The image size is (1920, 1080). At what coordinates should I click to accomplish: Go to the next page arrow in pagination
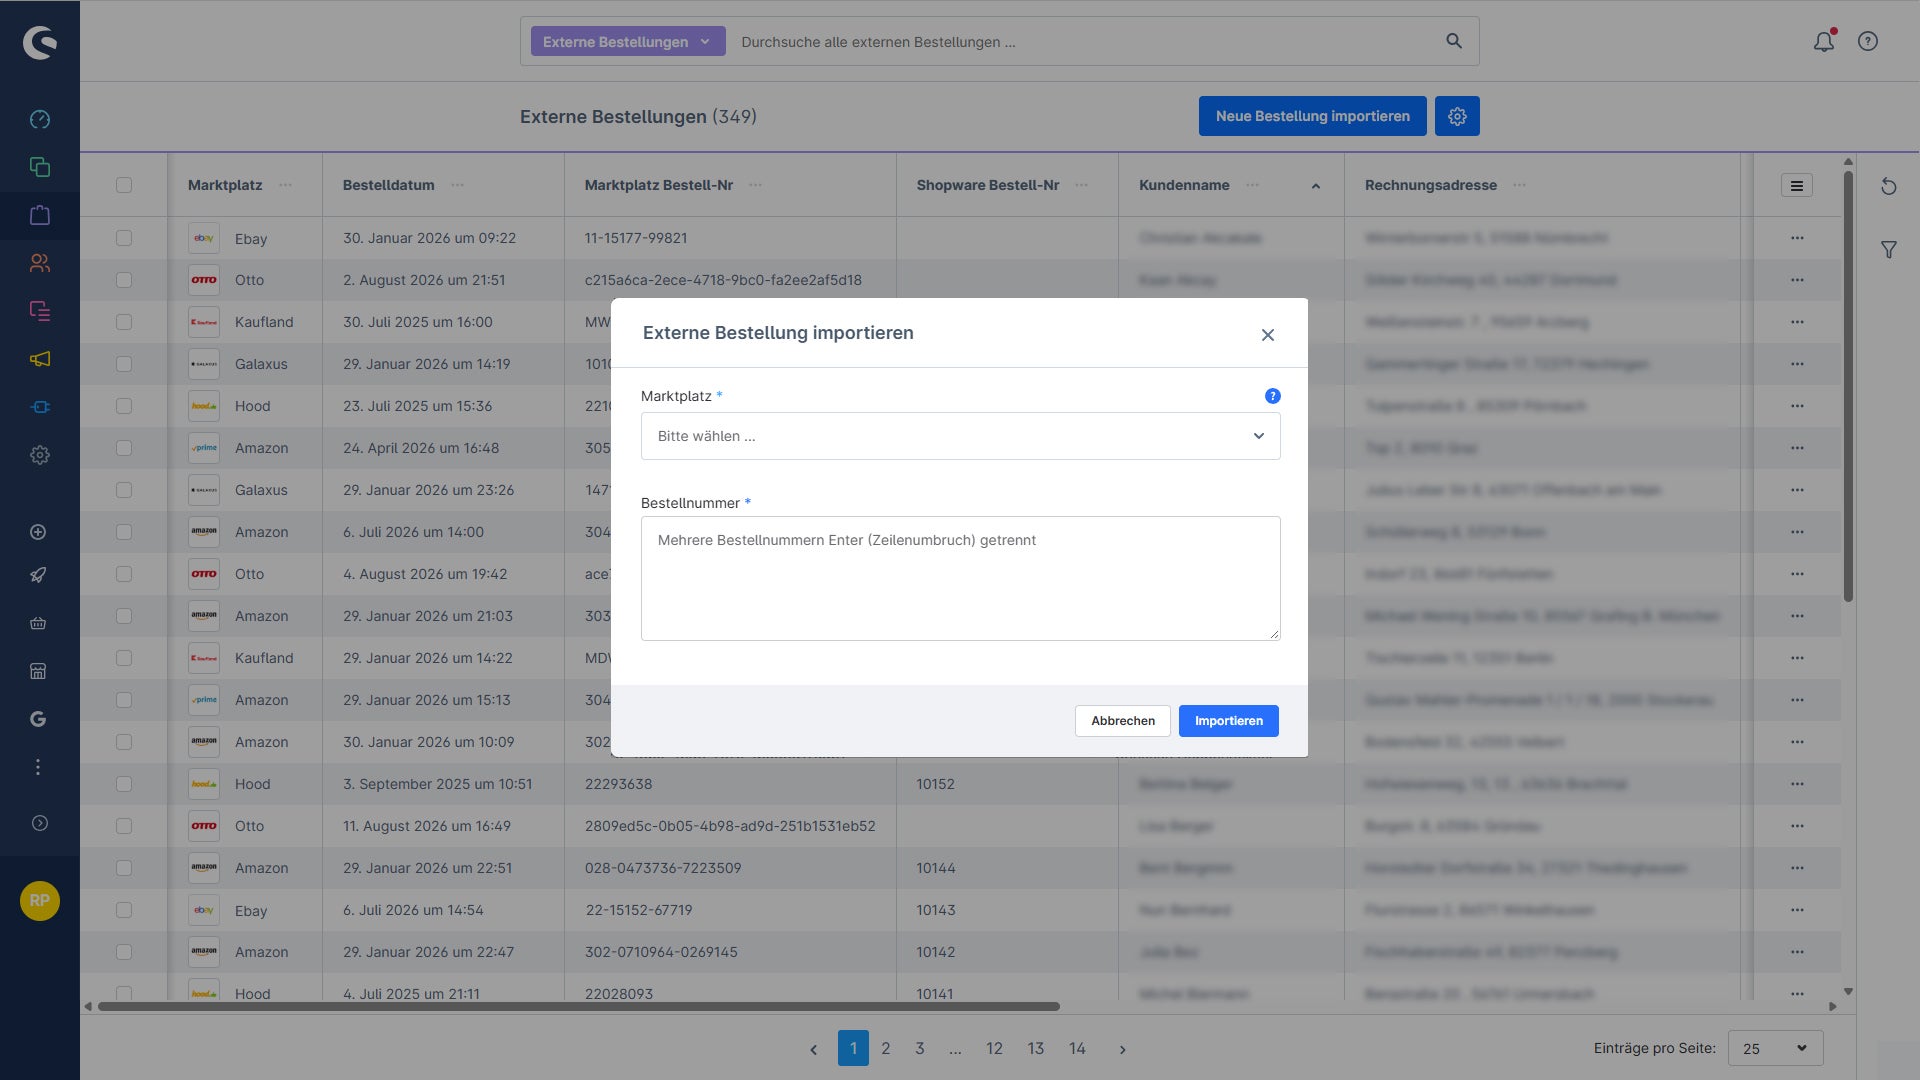click(x=1122, y=1049)
